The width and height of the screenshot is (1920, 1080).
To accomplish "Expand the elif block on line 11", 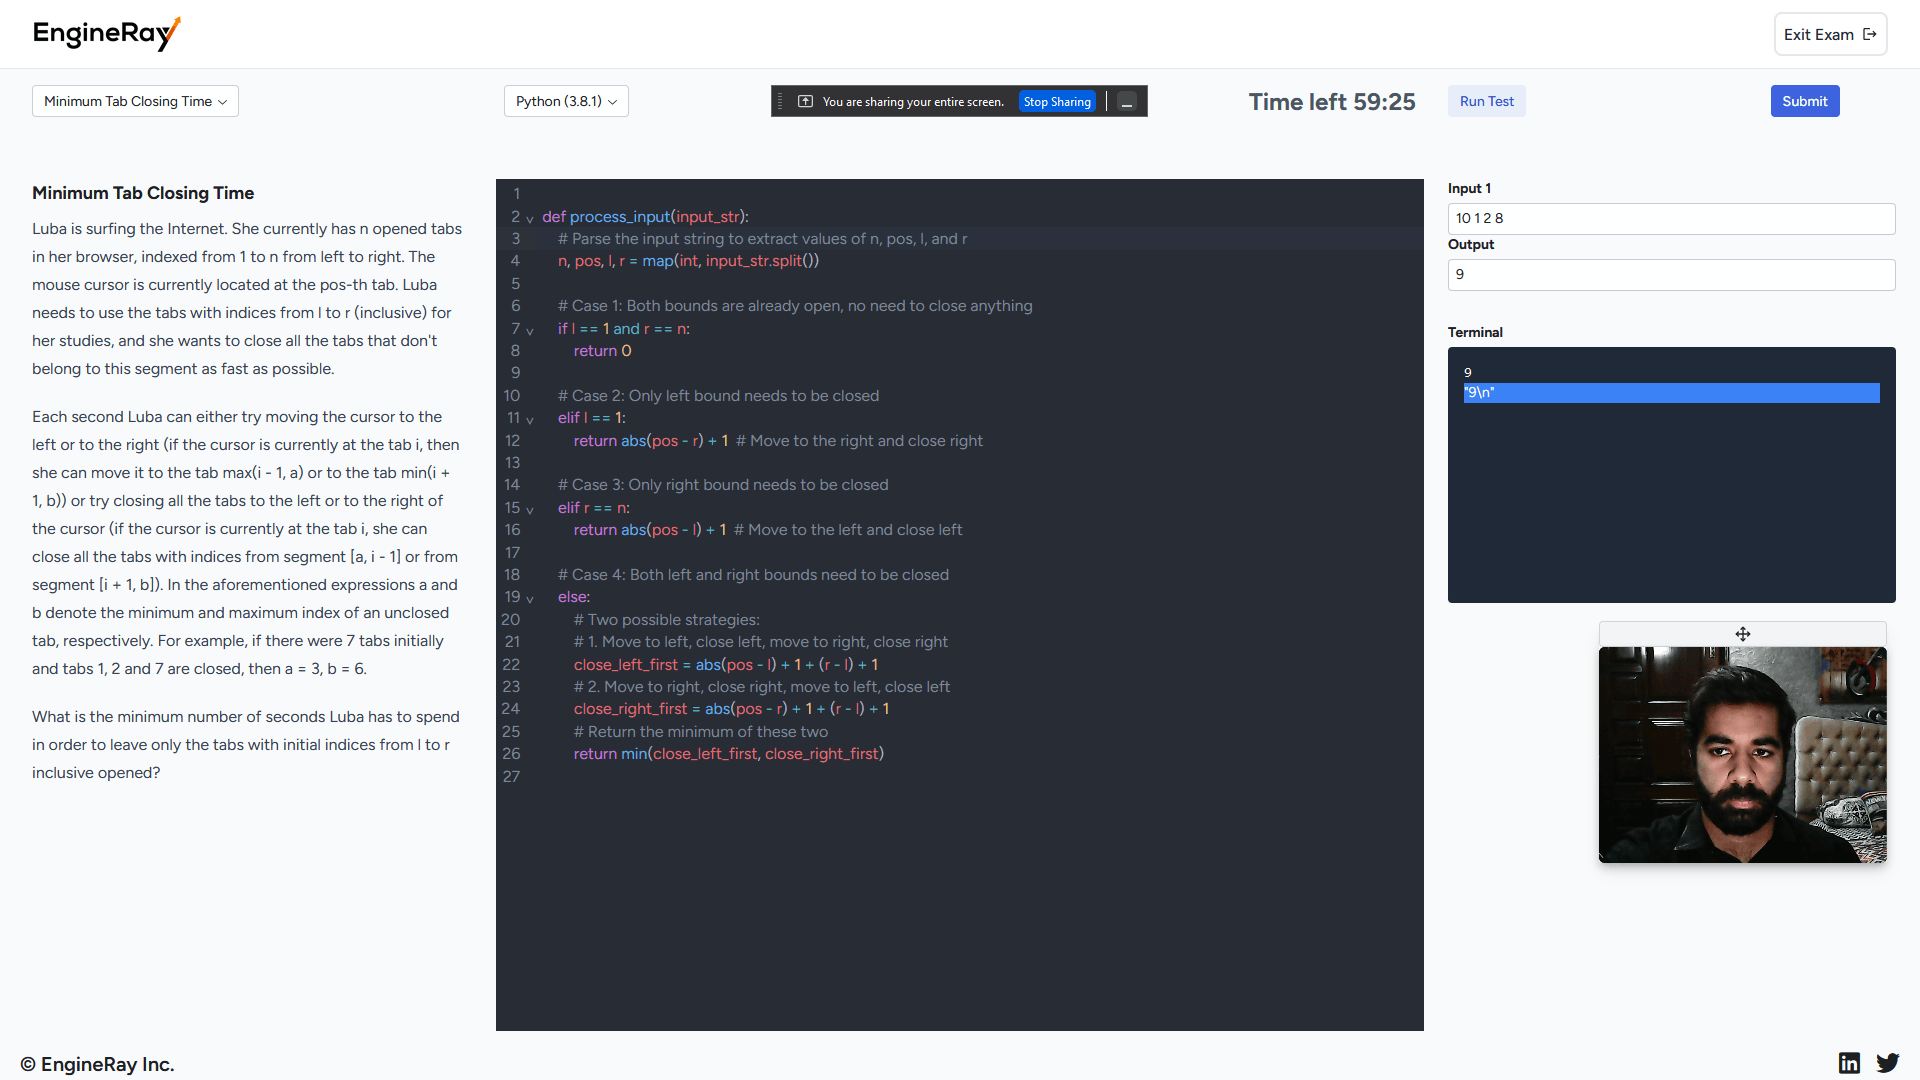I will [x=533, y=419].
